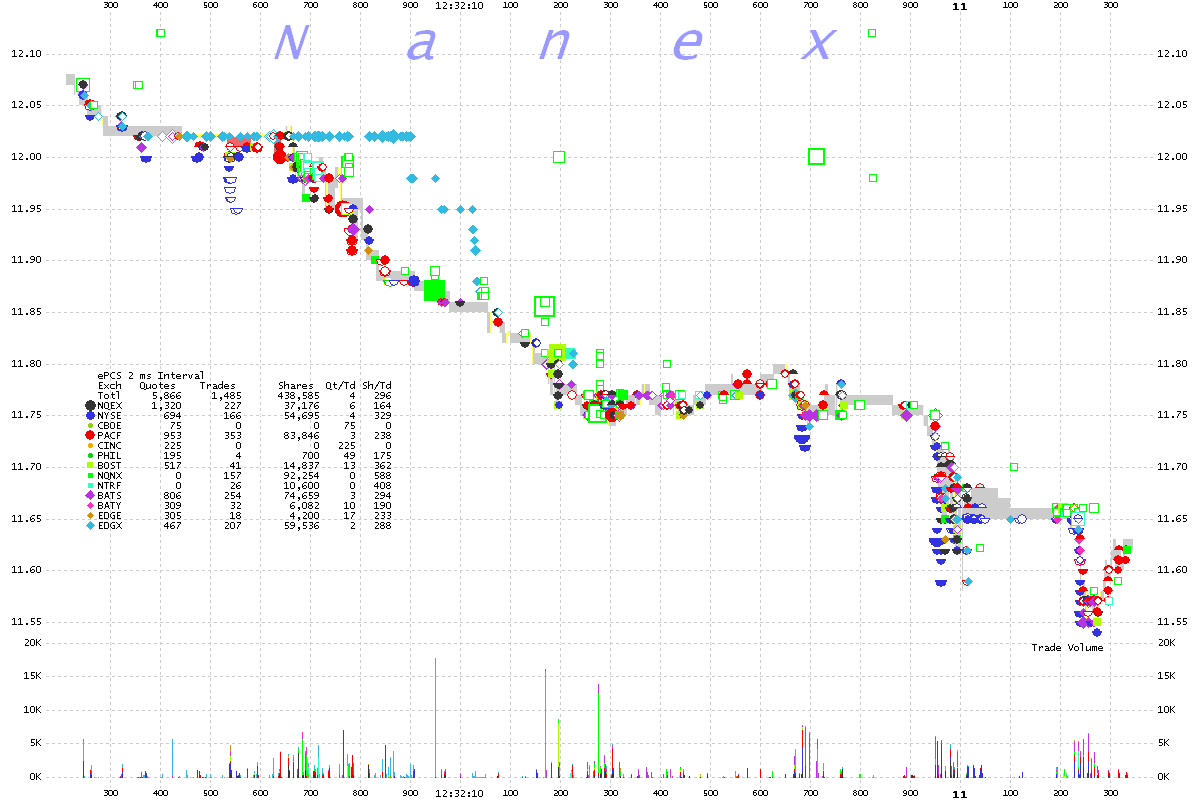The height and width of the screenshot is (800, 1200).
Task: Click the green PHIL legend dot
Action: [91, 455]
